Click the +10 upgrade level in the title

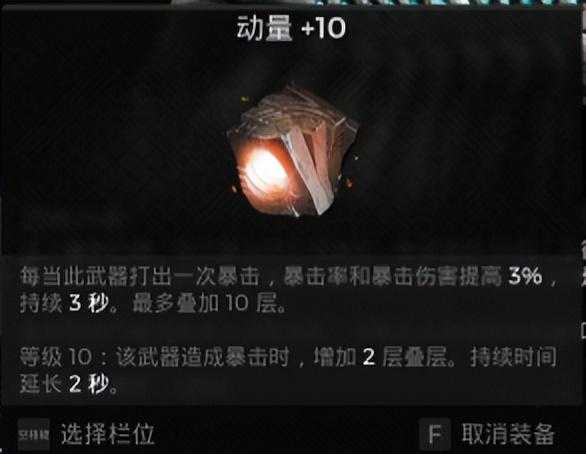(323, 28)
